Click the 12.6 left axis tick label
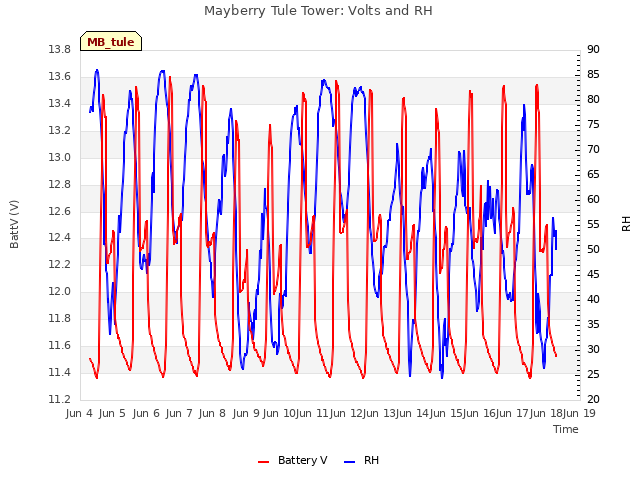 [60, 211]
